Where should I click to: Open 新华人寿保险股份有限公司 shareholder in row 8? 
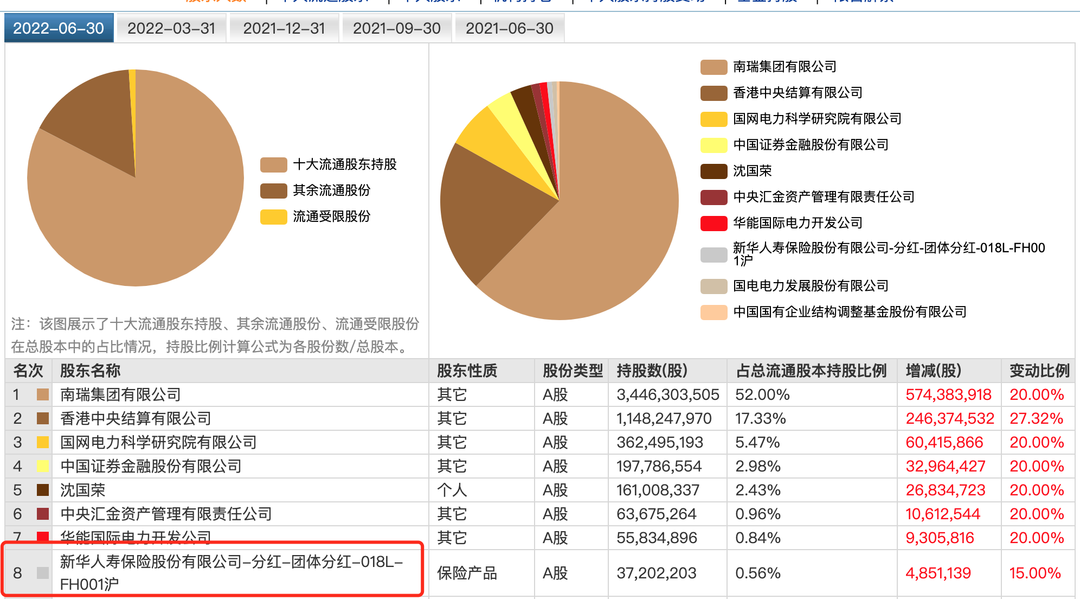tap(231, 573)
